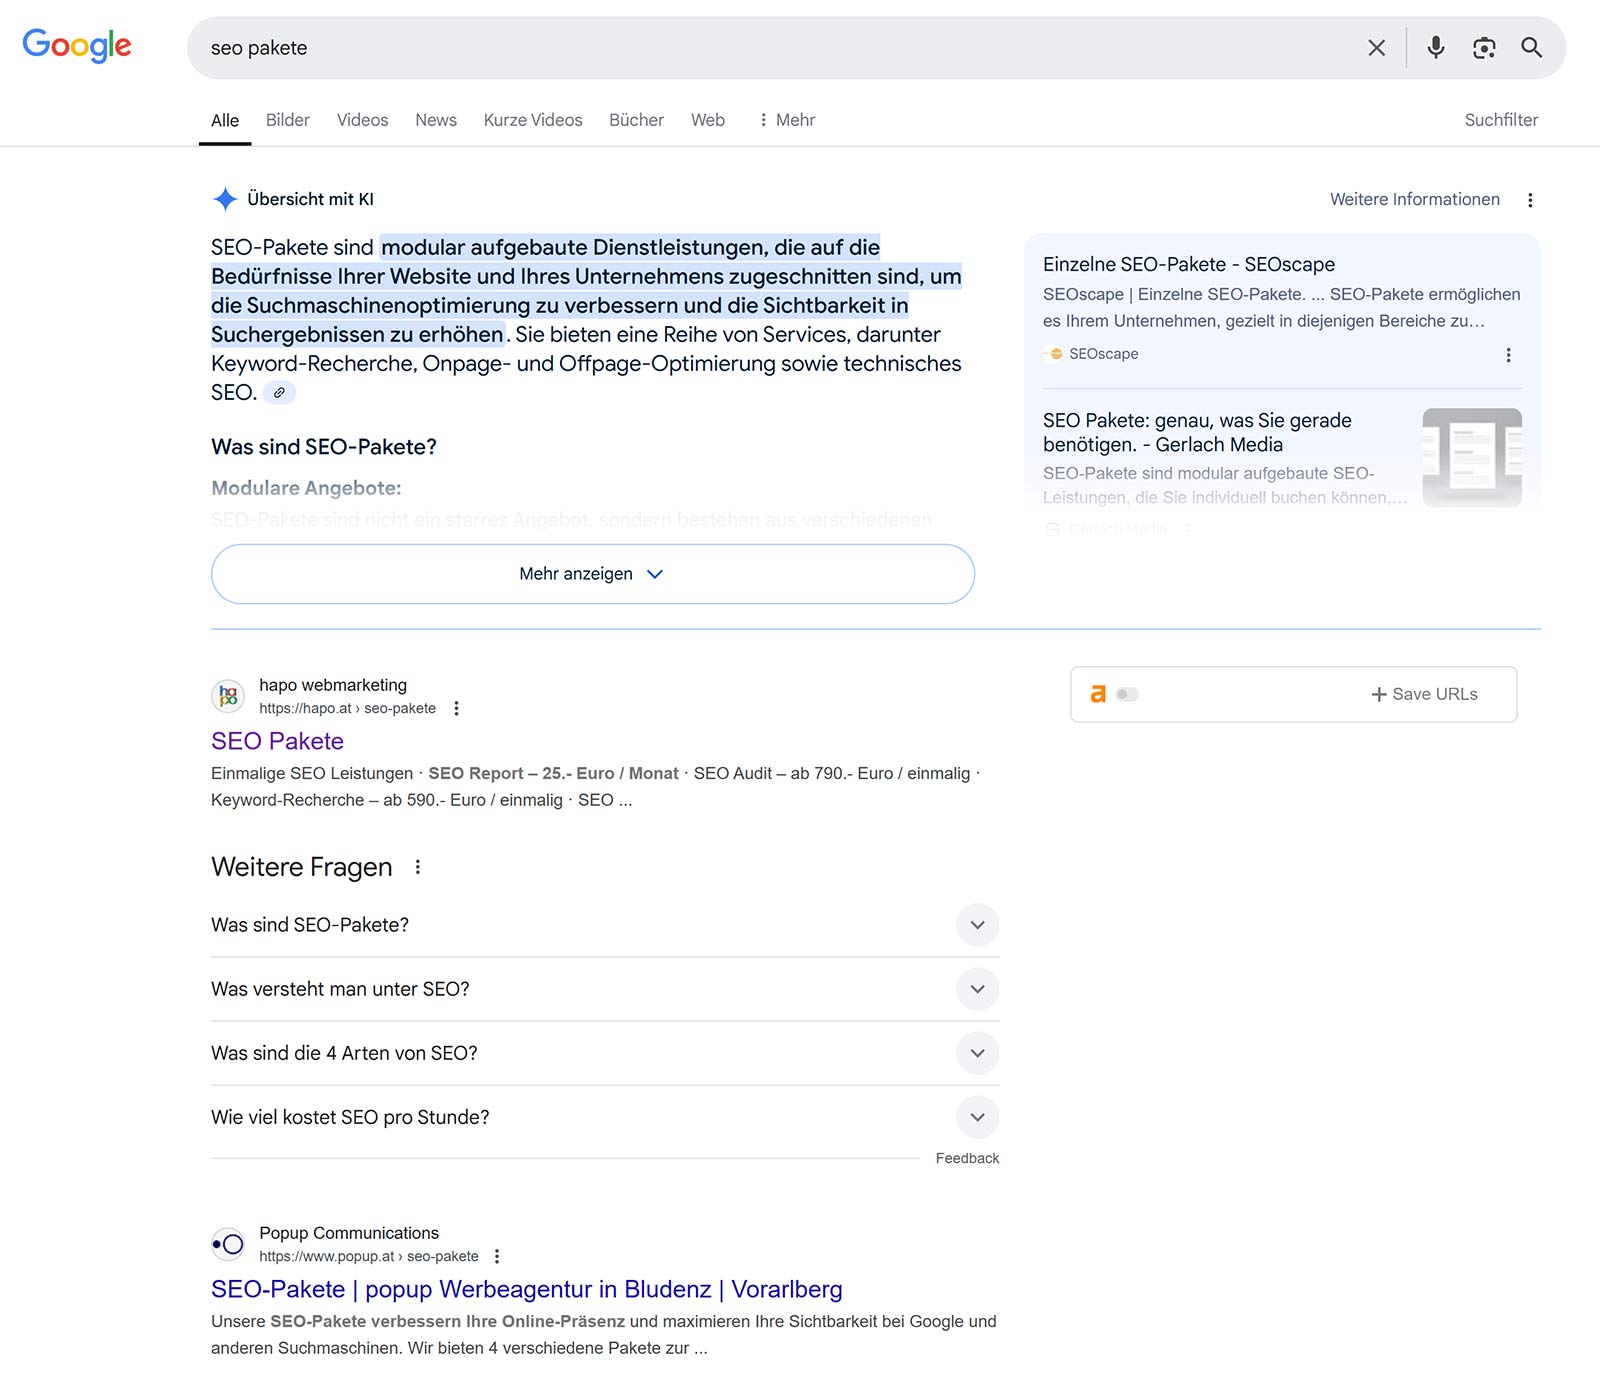Start voice search with microphone icon
Image resolution: width=1600 pixels, height=1387 pixels.
click(x=1436, y=48)
